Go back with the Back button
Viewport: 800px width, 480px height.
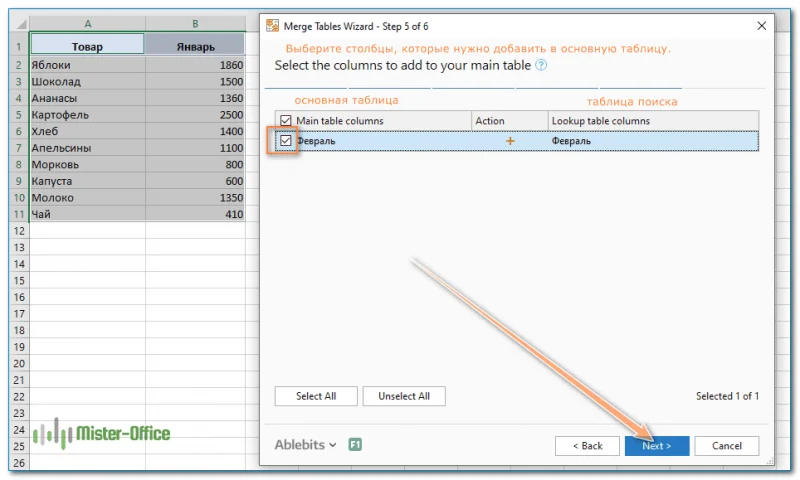tap(587, 445)
